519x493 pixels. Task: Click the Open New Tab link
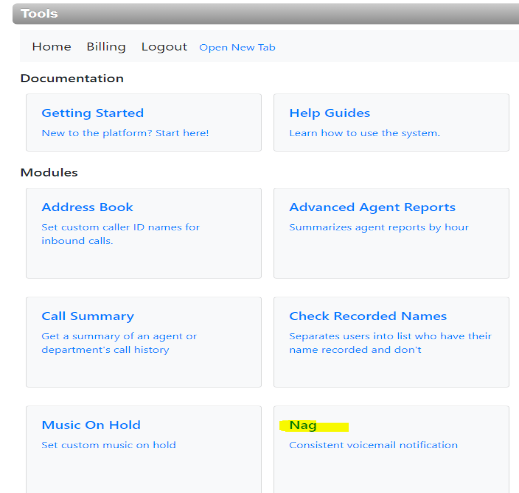click(x=237, y=48)
